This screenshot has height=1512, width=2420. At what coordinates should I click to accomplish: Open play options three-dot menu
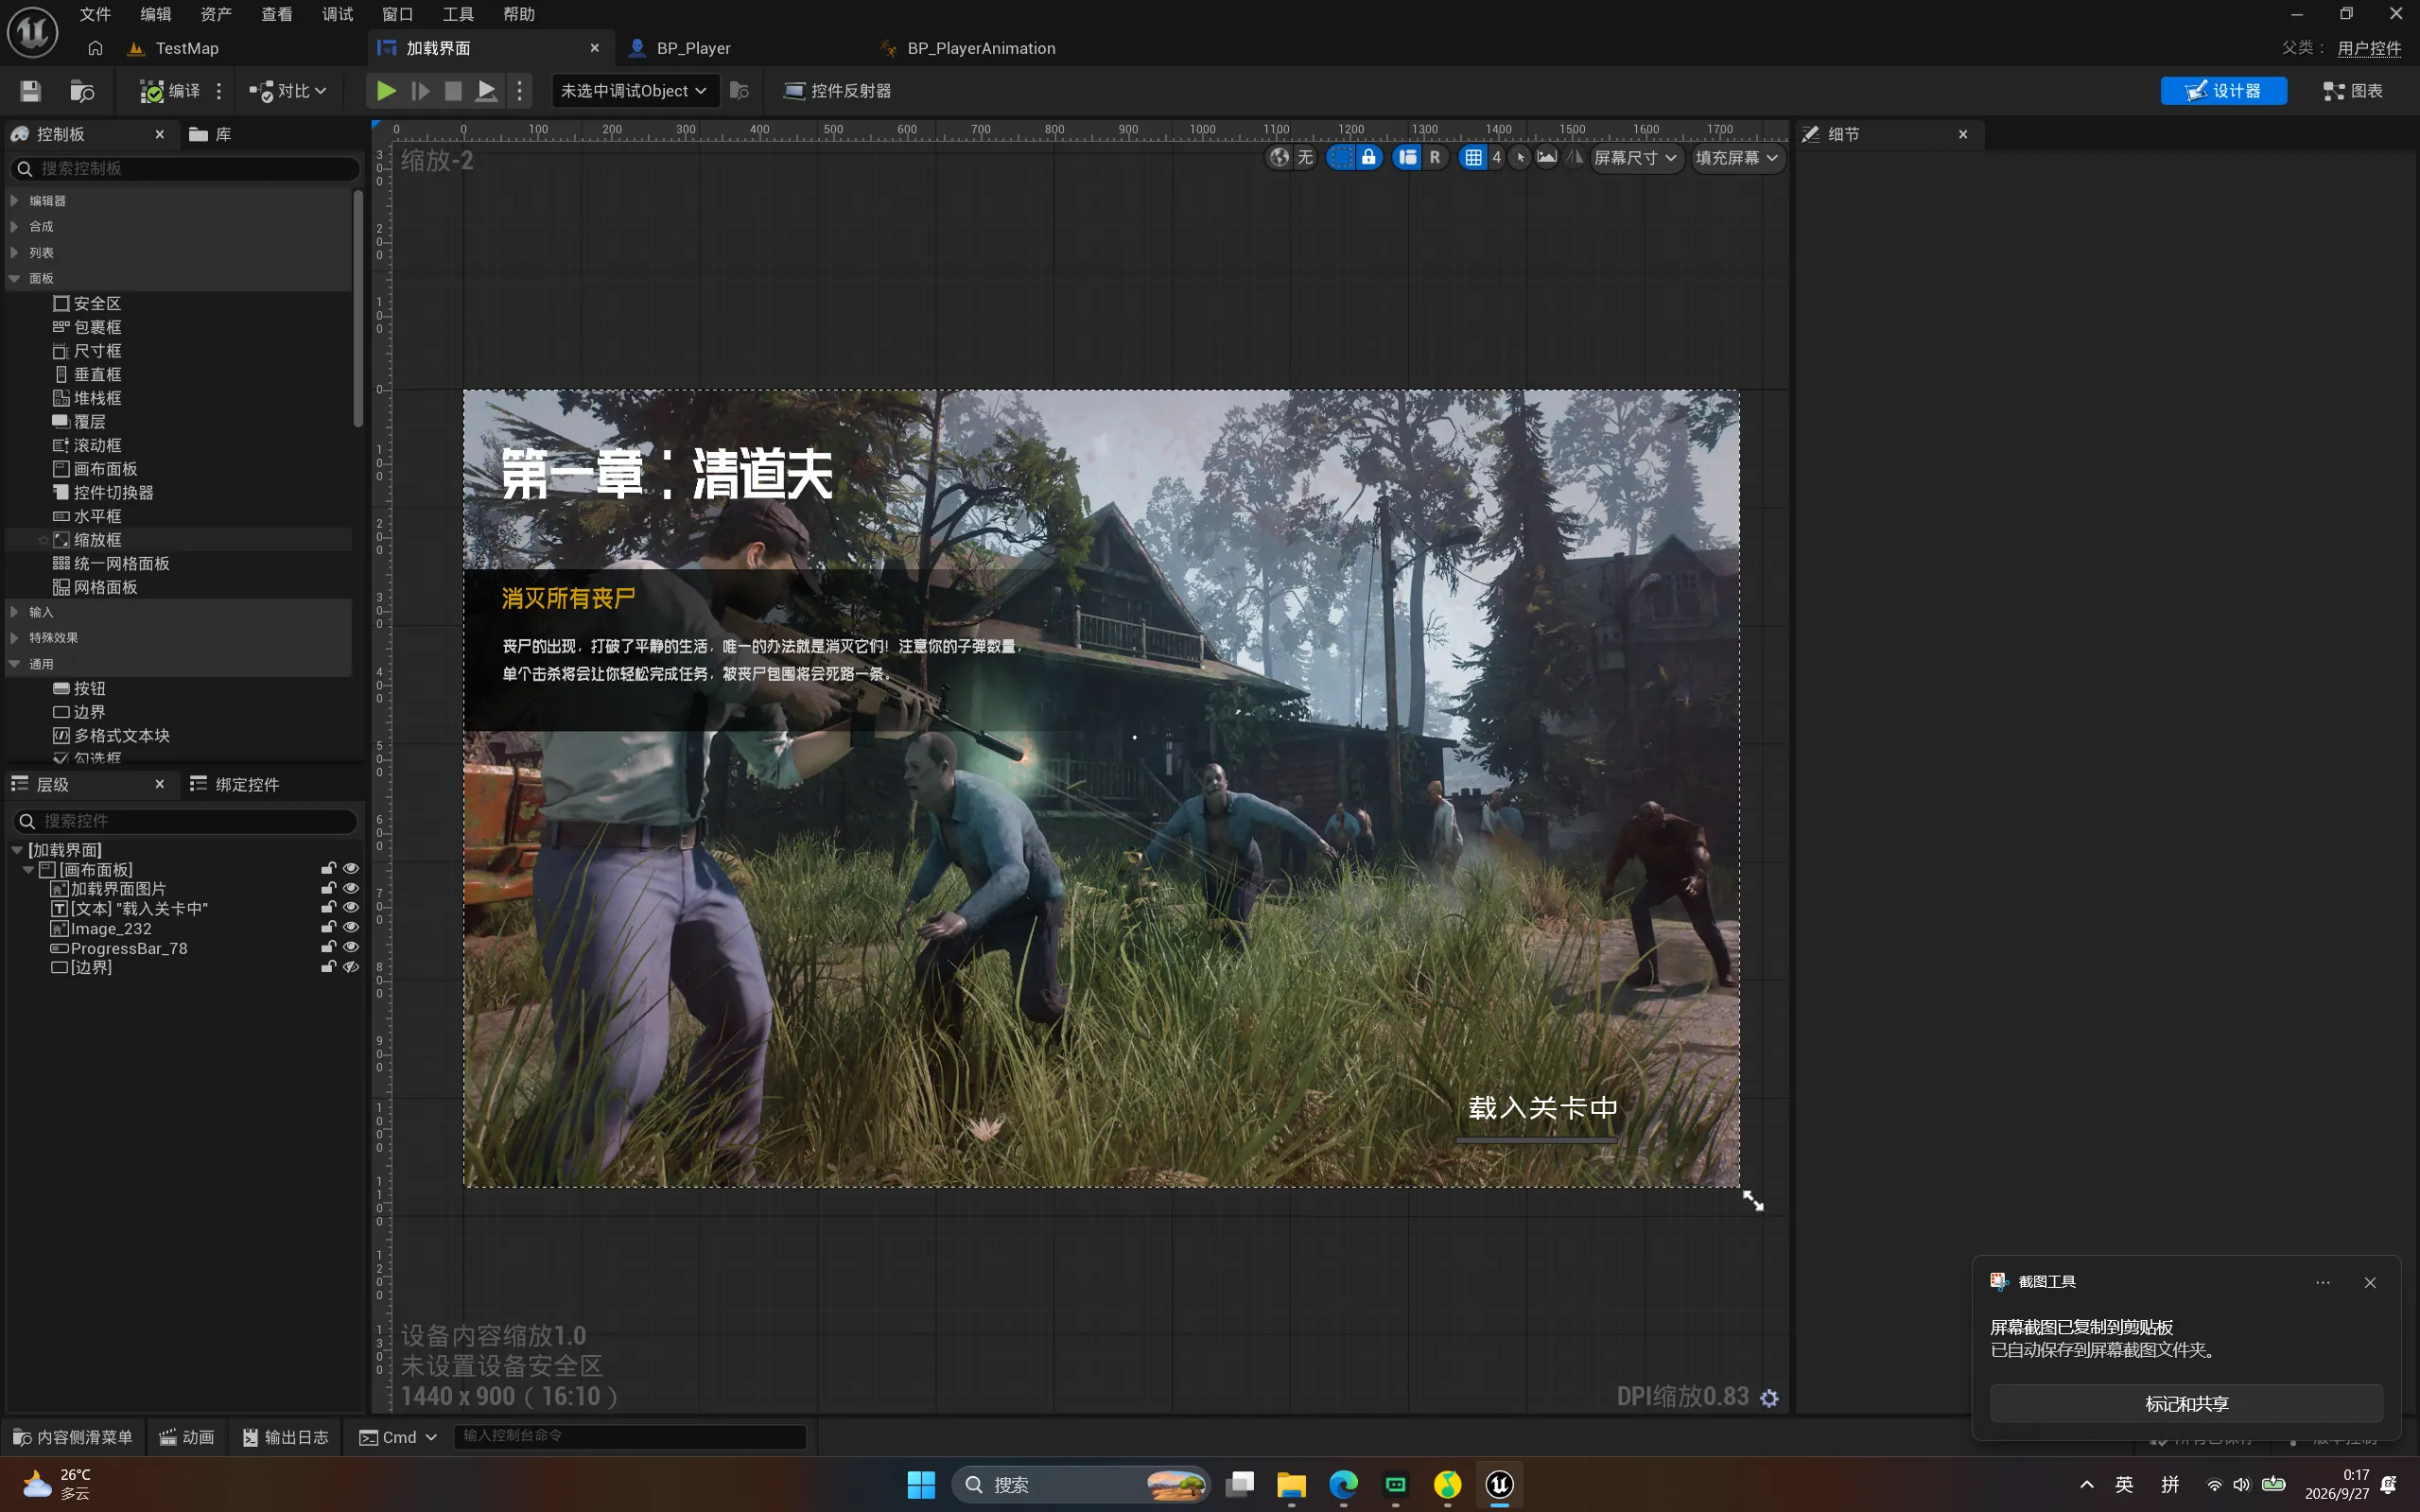point(519,91)
